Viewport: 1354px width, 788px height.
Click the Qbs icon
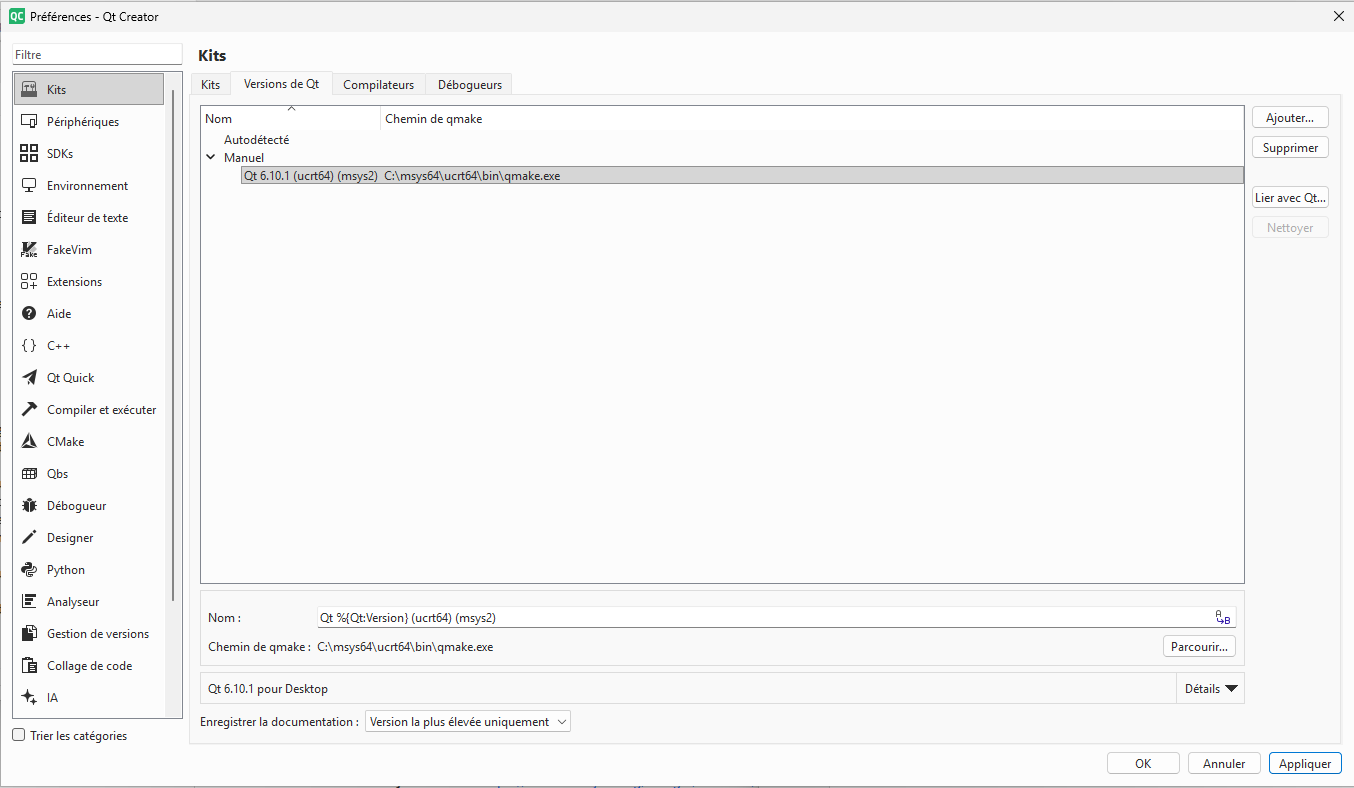pyautogui.click(x=29, y=473)
